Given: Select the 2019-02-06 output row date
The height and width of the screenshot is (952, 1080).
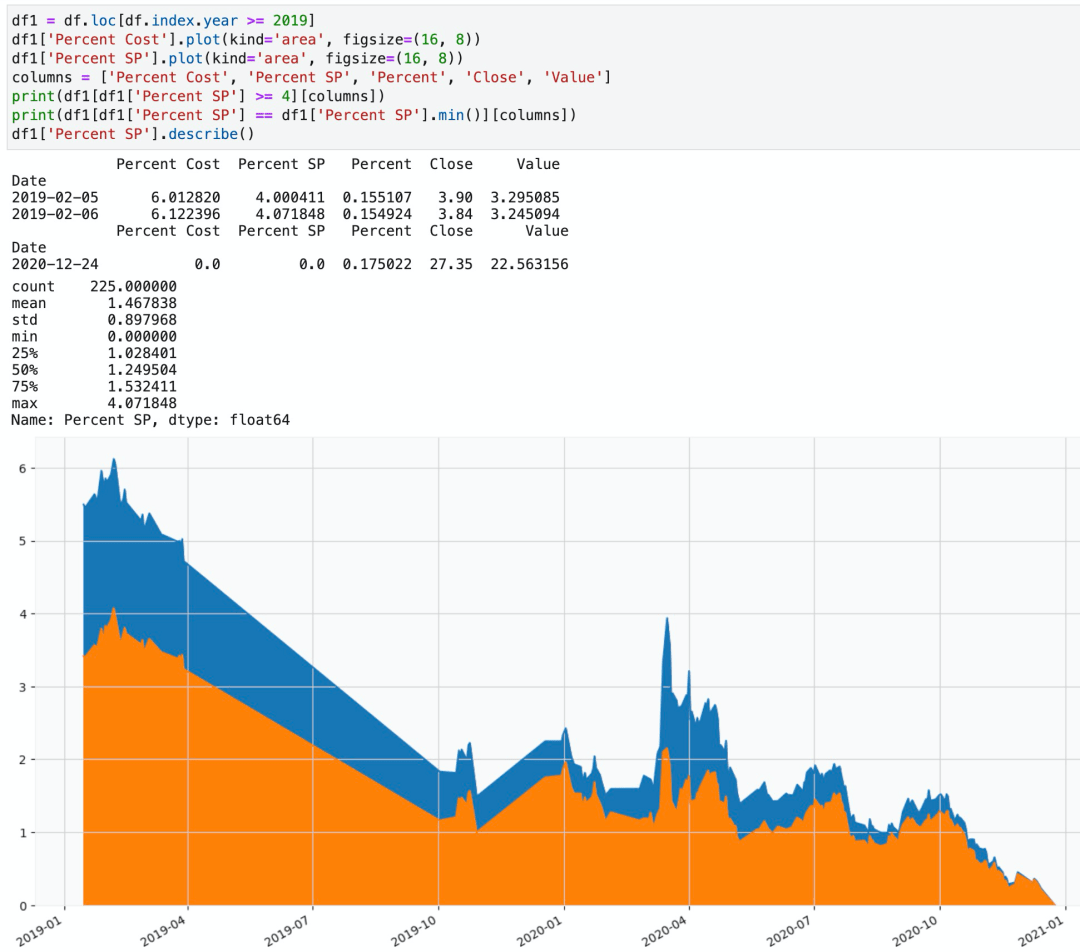Looking at the screenshot, I should [x=54, y=214].
